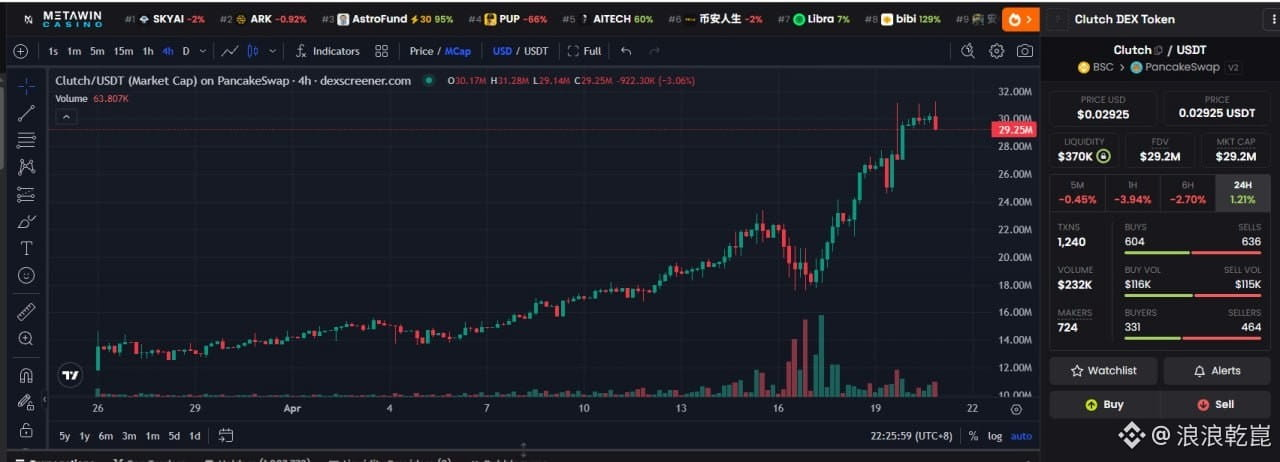Show 5M price change stats
Screen dimensions: 1280x462
[x=1077, y=192]
